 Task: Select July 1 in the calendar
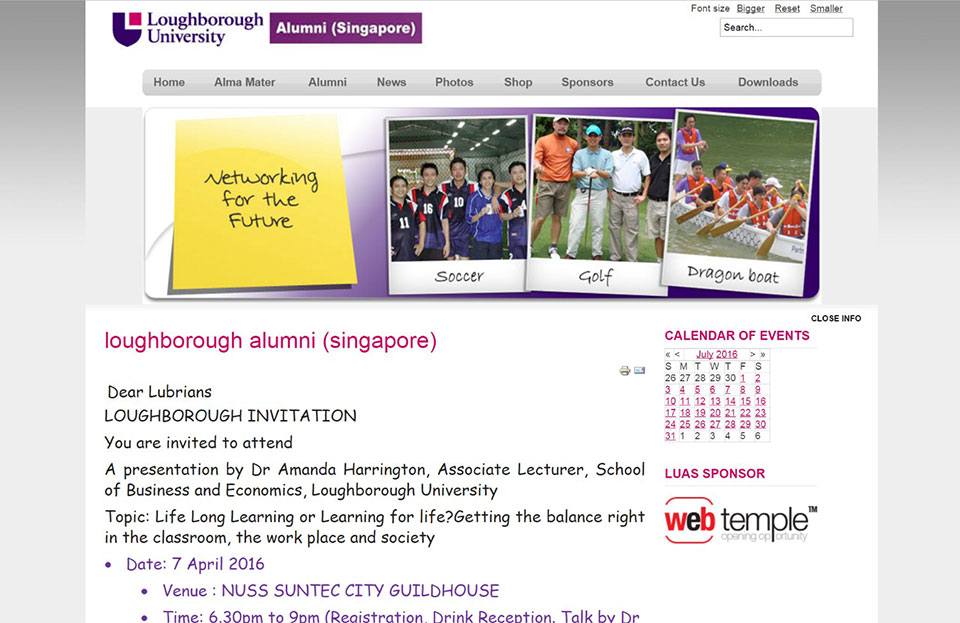coord(743,378)
